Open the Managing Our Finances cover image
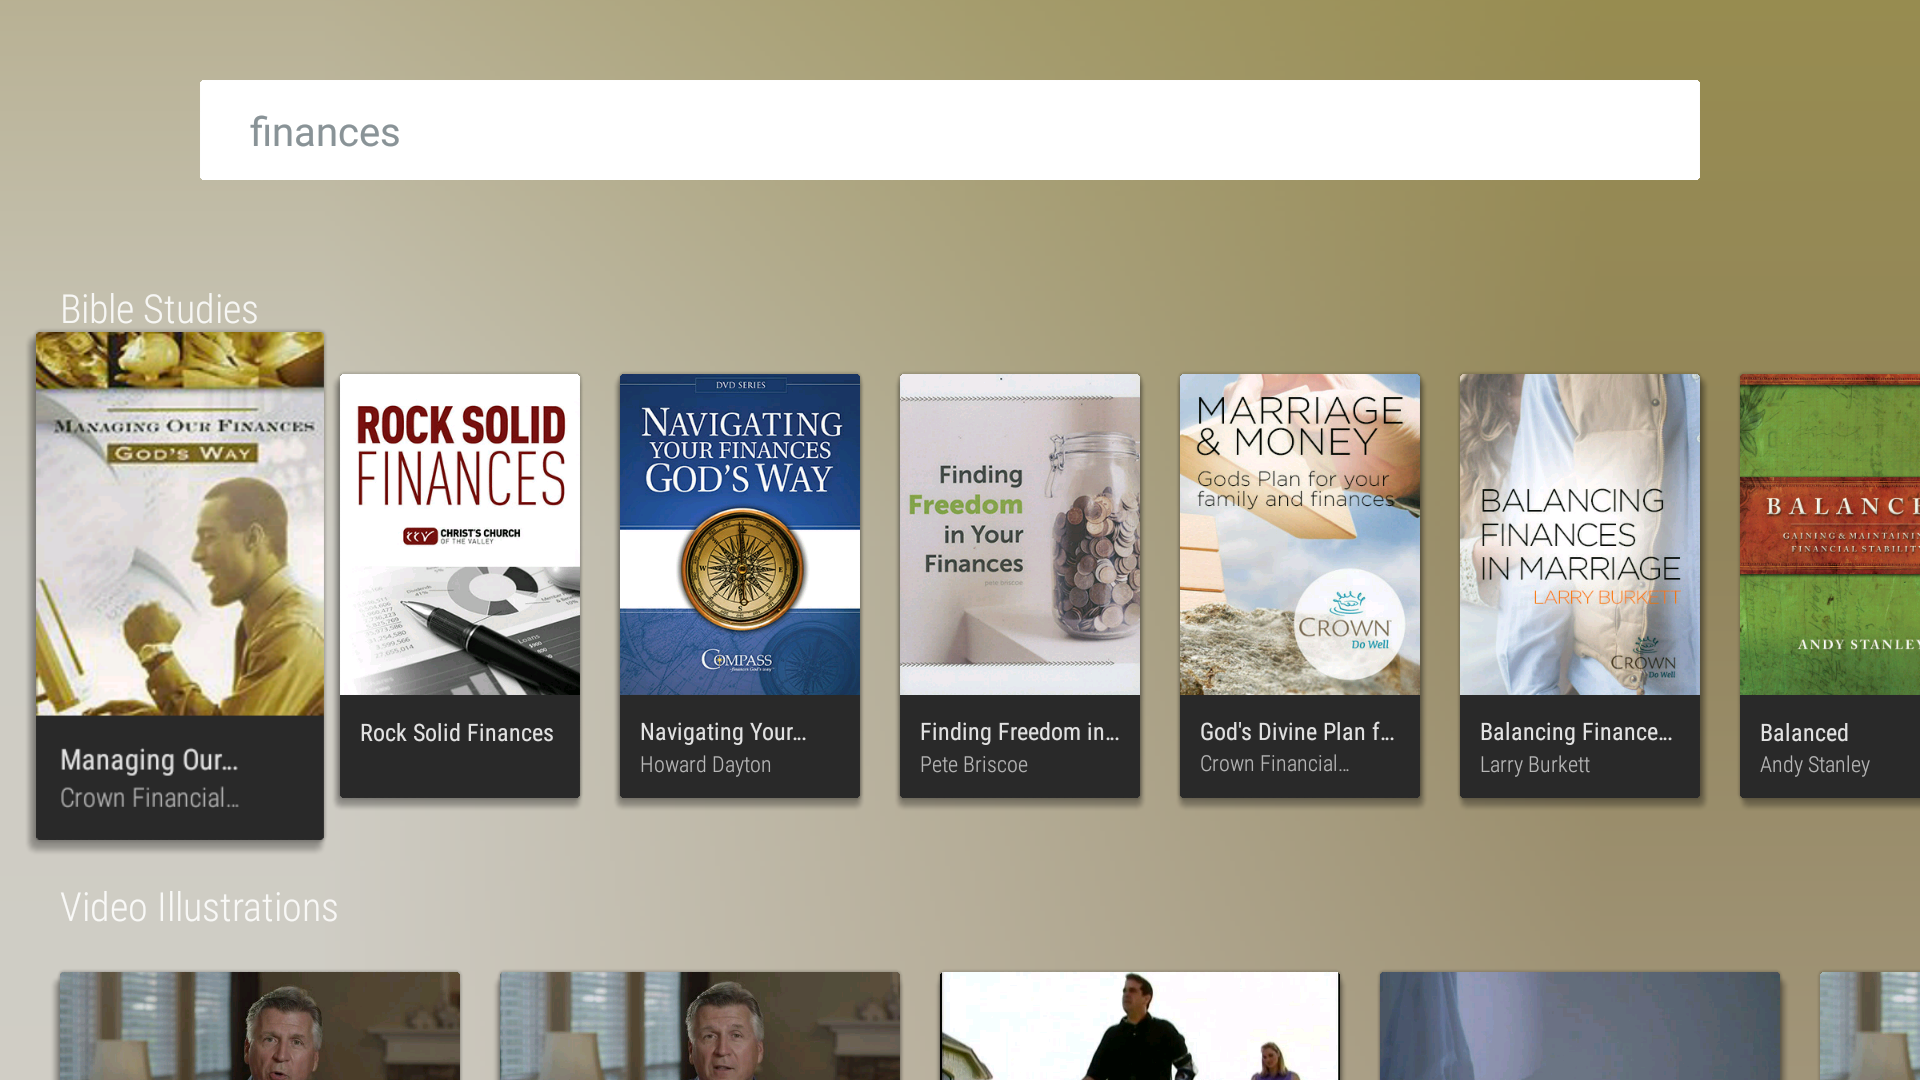 tap(180, 524)
